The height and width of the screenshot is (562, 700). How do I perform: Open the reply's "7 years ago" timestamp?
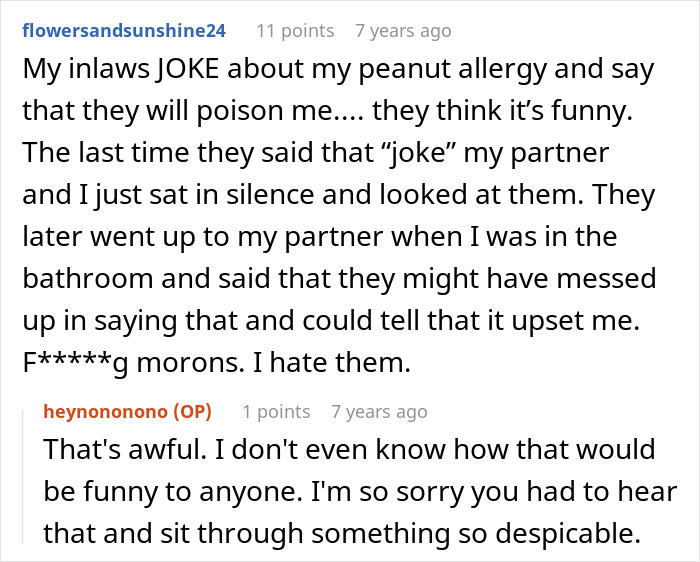click(x=379, y=411)
